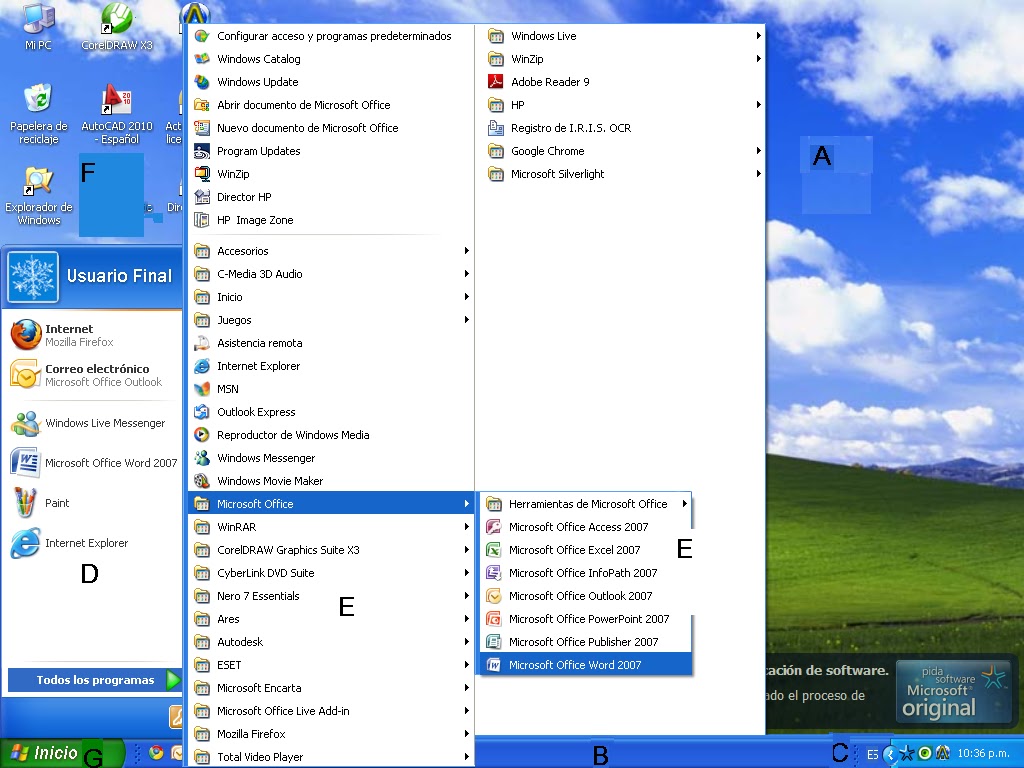Launch Microsoft Office Outlook 2007
The image size is (1024, 768).
(586, 596)
